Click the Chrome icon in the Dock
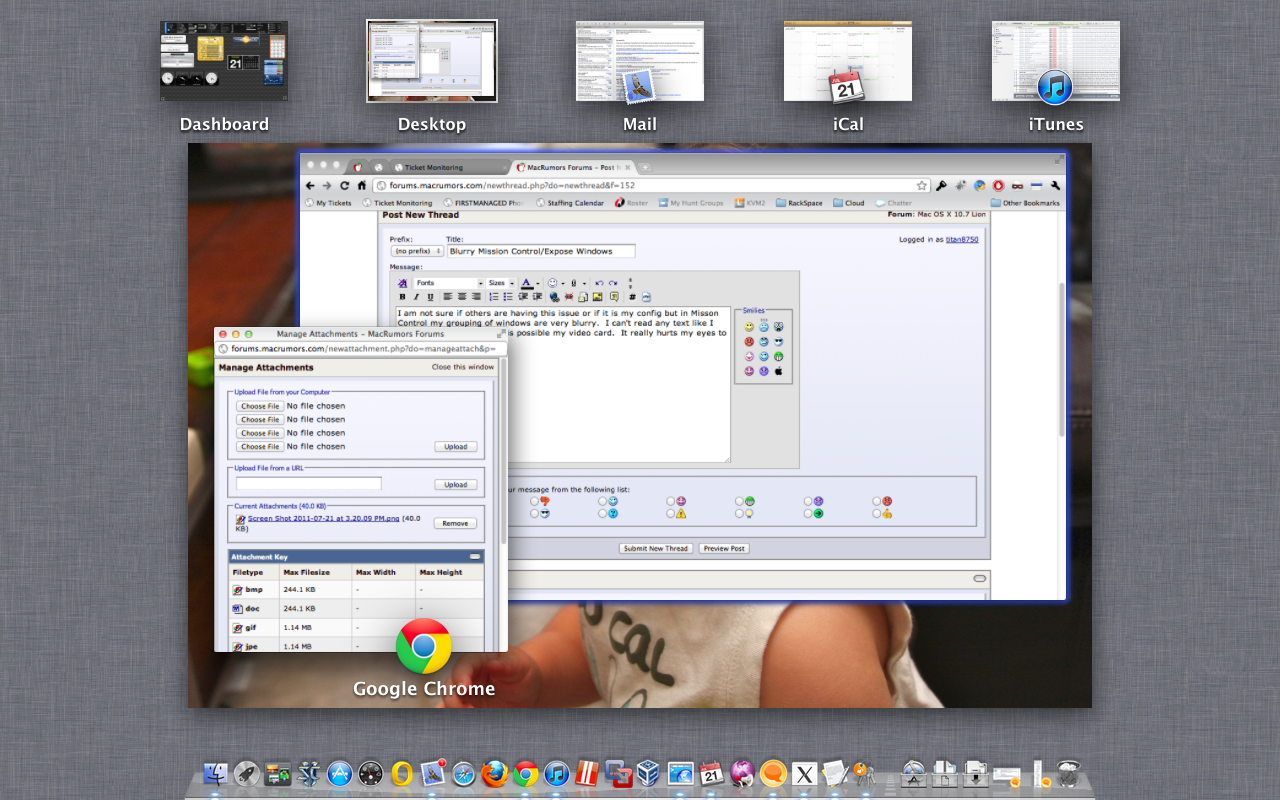 tap(526, 773)
